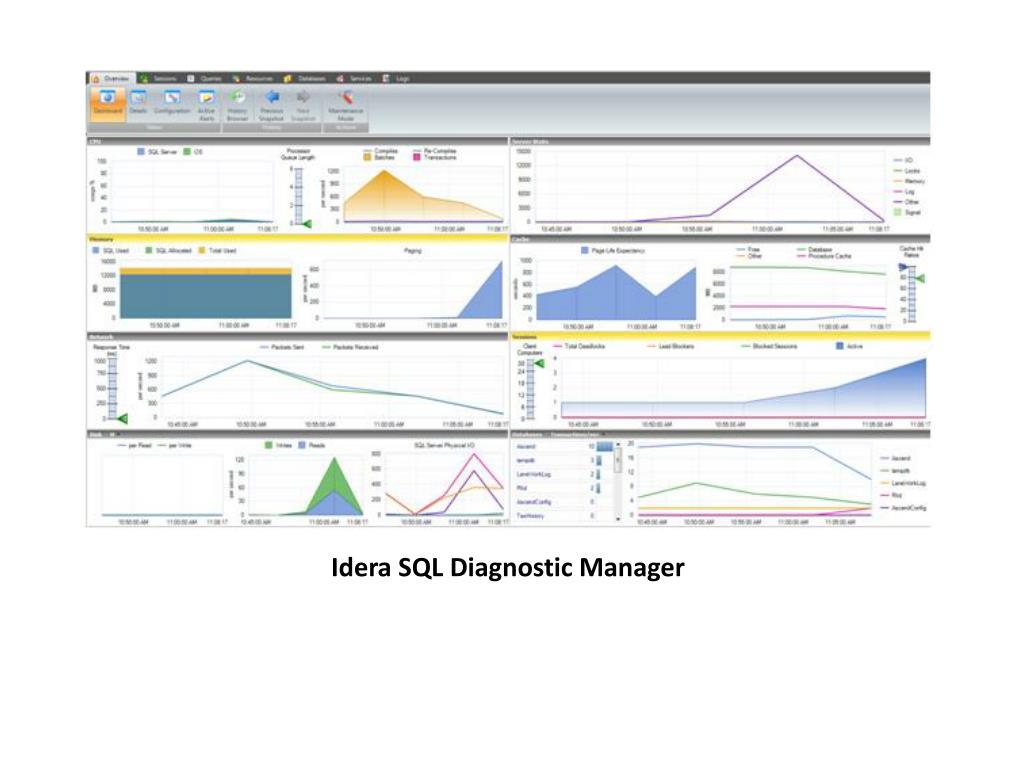Click the Cache Hit Ratios gauge marker

(920, 279)
